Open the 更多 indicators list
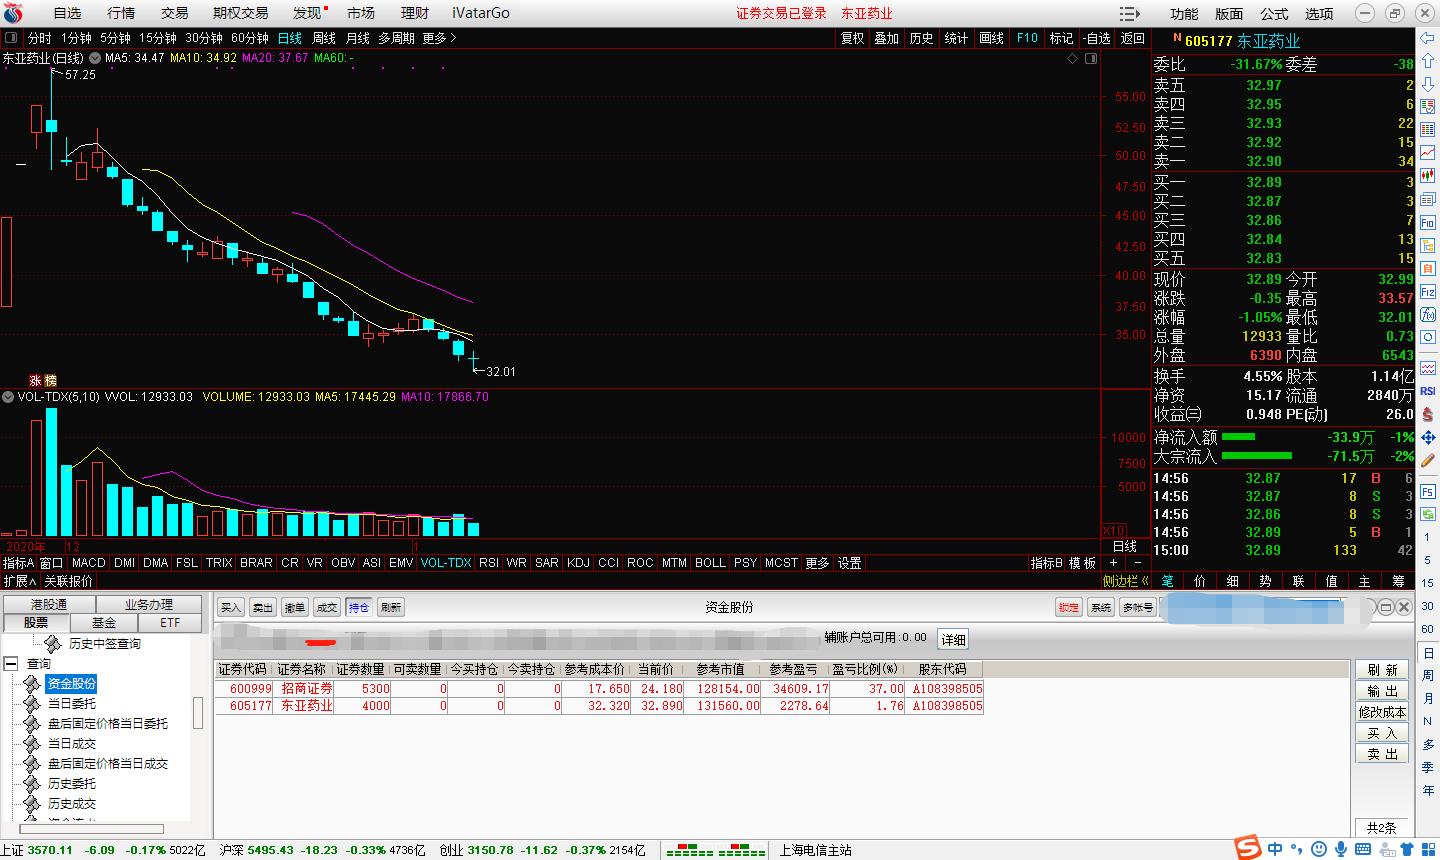1440x860 pixels. click(x=817, y=563)
